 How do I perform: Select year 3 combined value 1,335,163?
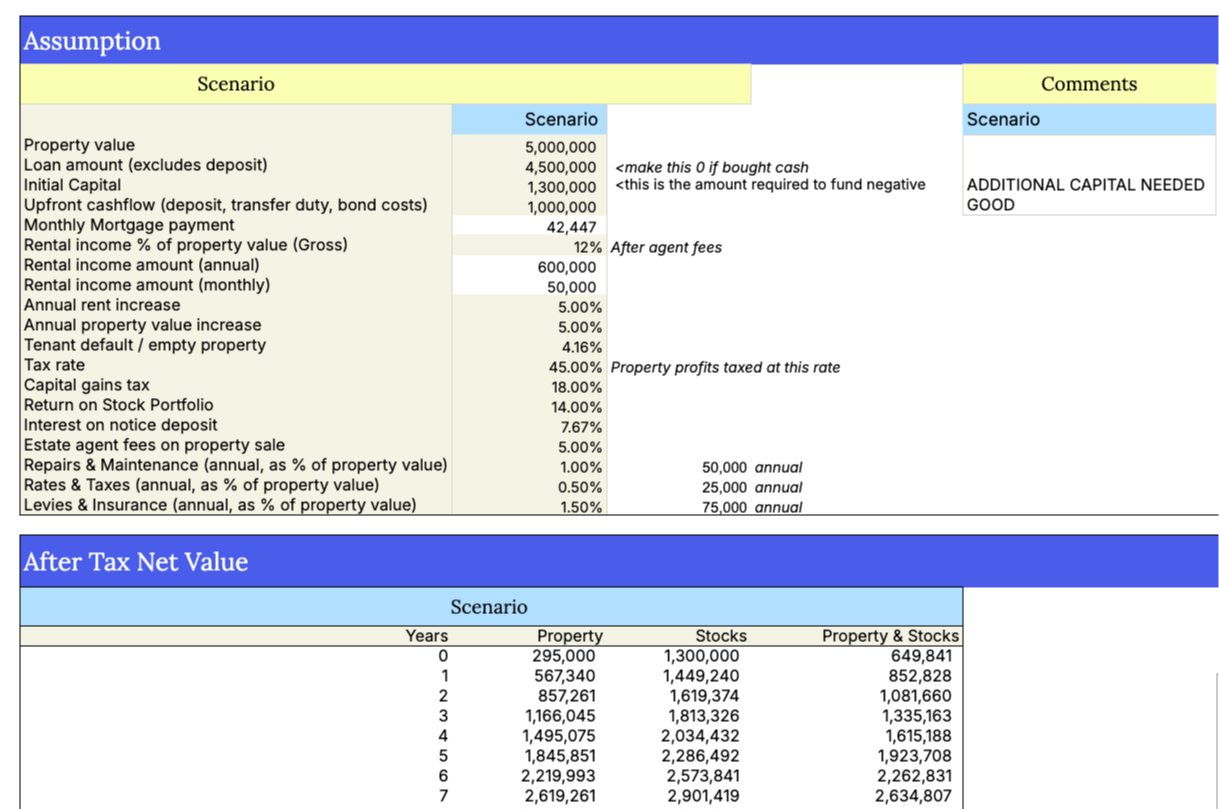tap(916, 716)
